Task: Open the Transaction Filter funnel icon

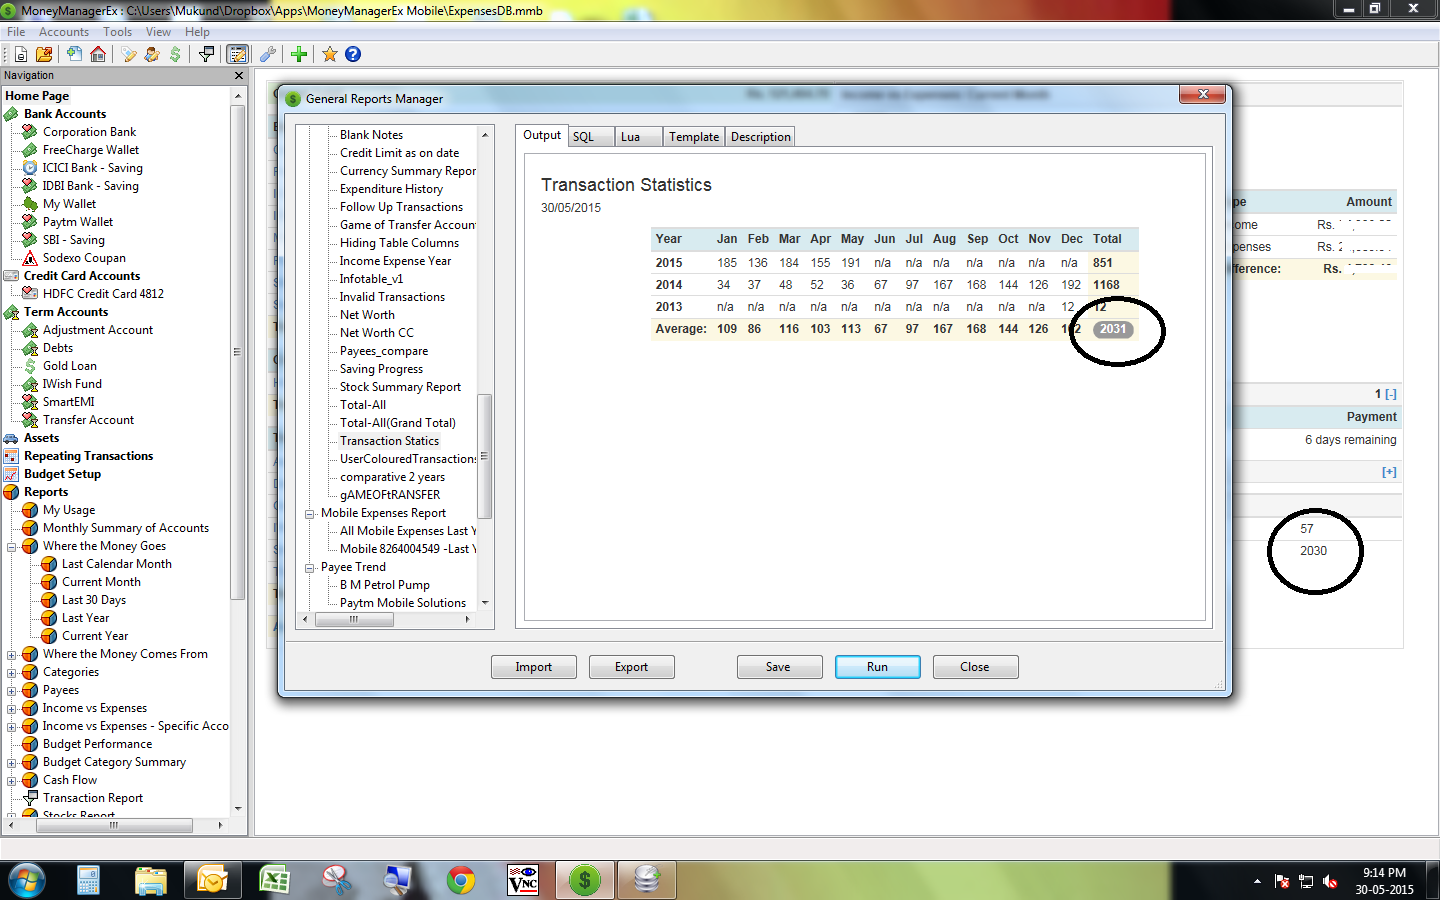Action: [207, 54]
